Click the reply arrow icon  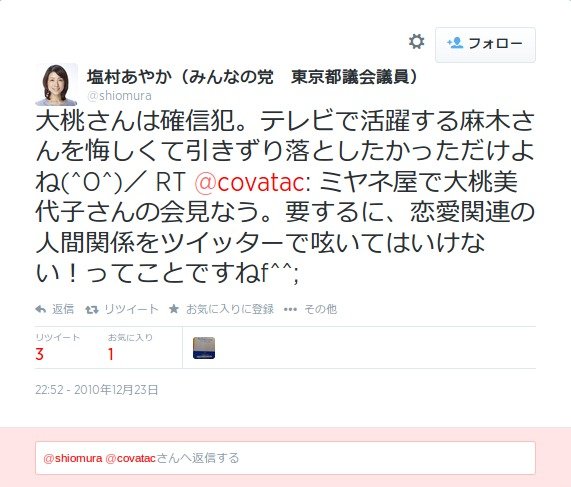(40, 309)
